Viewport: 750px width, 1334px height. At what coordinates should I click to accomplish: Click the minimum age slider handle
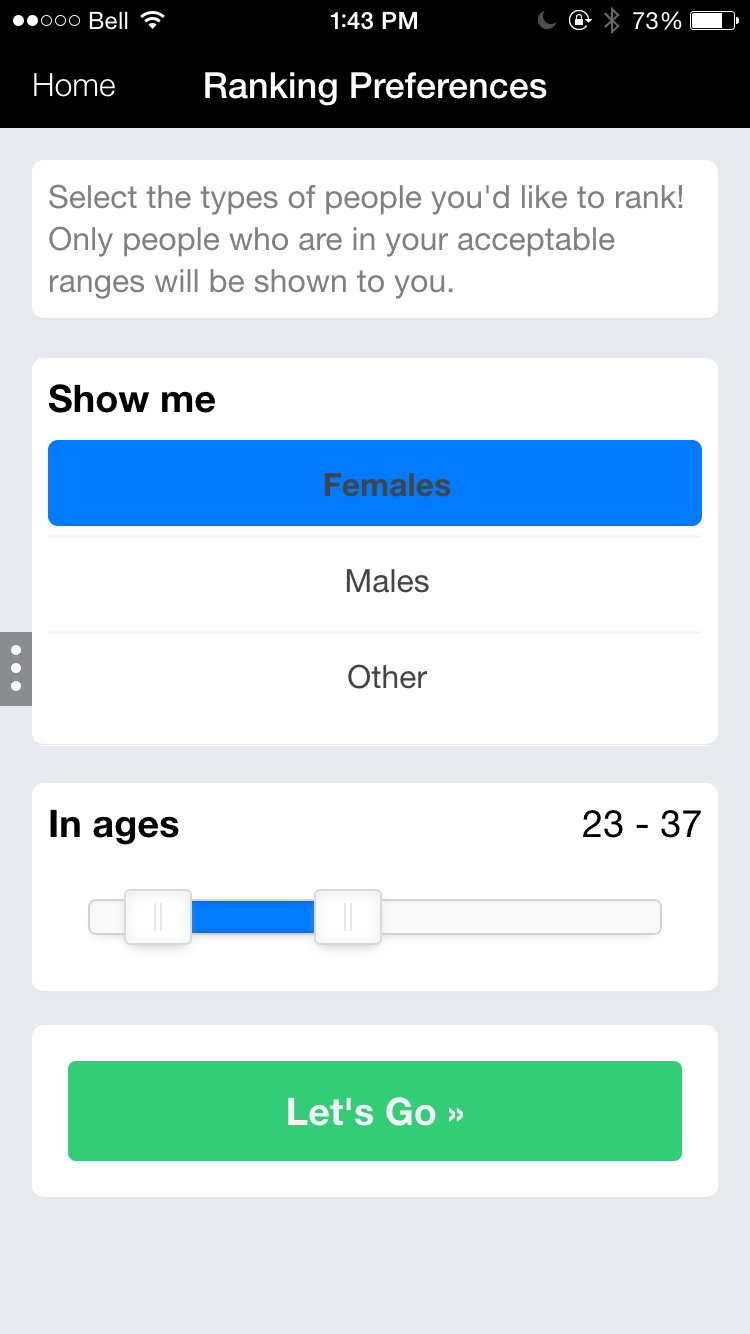click(x=158, y=917)
